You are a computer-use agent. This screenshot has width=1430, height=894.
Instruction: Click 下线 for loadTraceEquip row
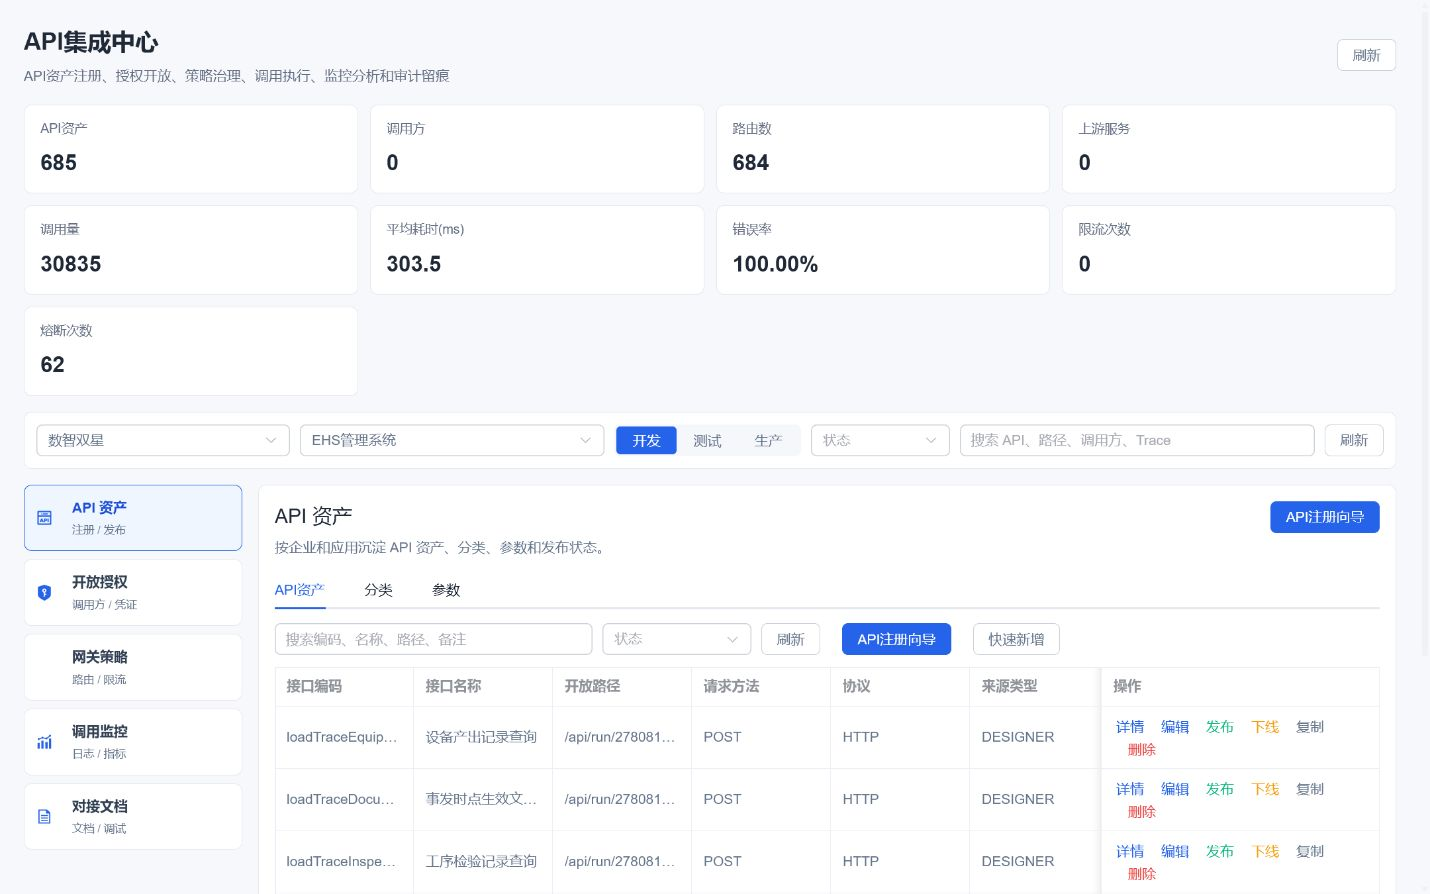coord(1265,727)
